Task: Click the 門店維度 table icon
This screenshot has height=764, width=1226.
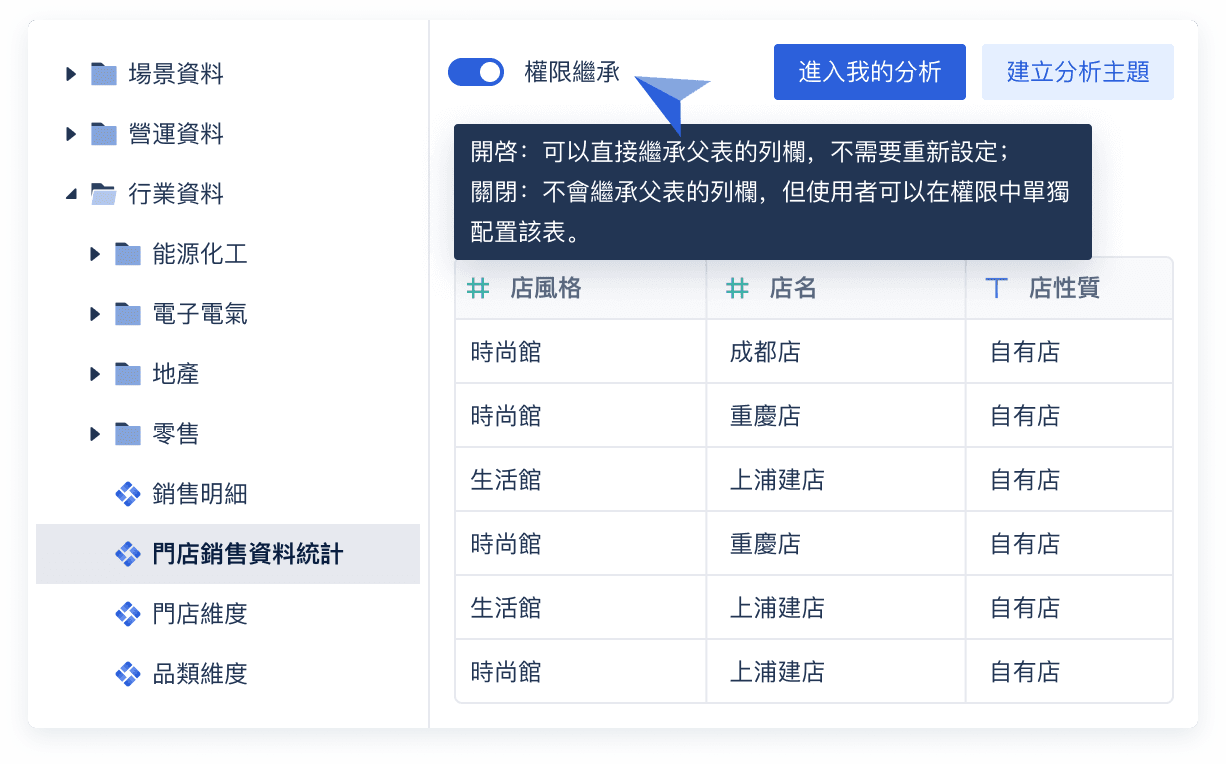Action: click(128, 614)
